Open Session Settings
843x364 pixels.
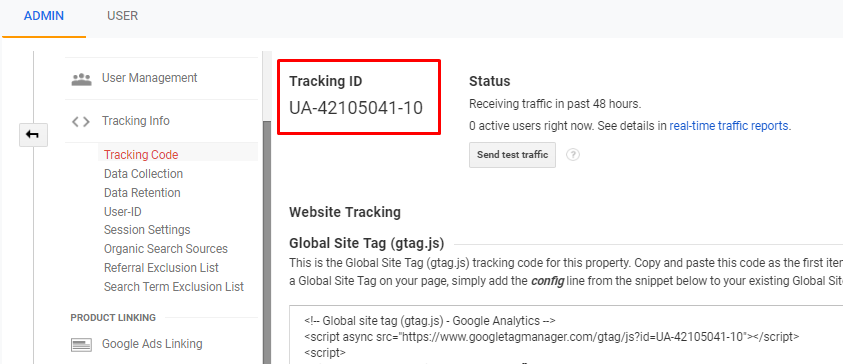click(147, 230)
